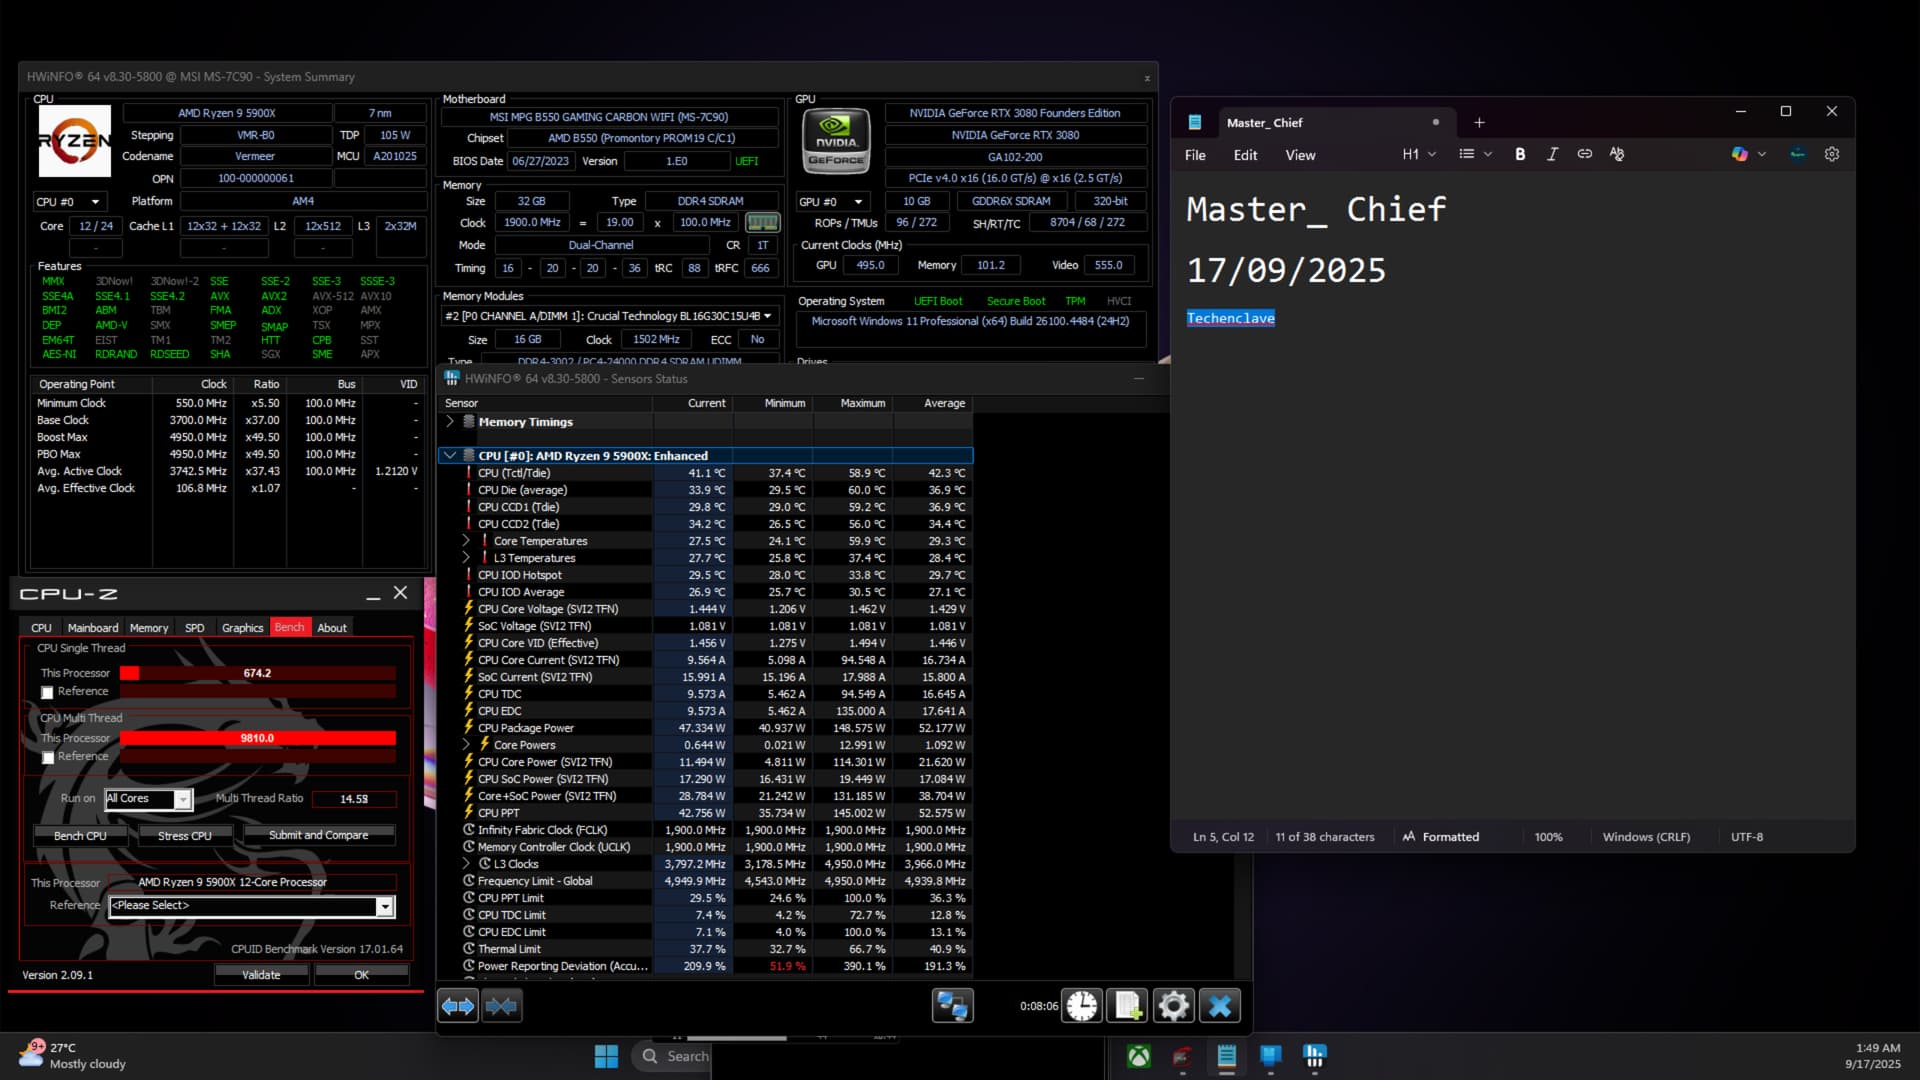Toggle italic formatting in Notepad

tap(1552, 154)
